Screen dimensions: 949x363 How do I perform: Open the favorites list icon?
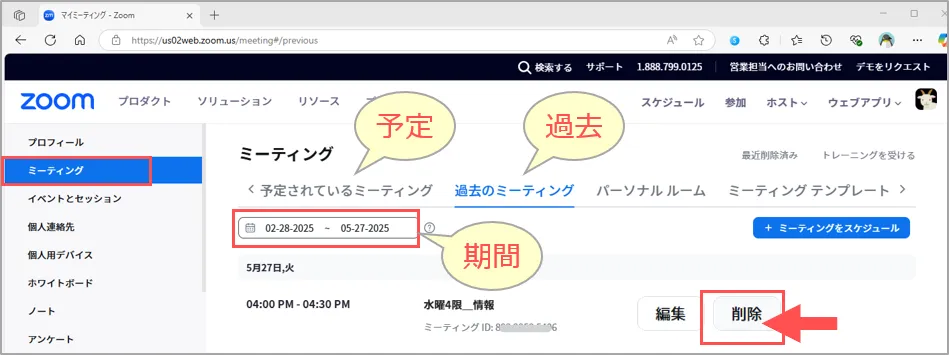click(796, 41)
